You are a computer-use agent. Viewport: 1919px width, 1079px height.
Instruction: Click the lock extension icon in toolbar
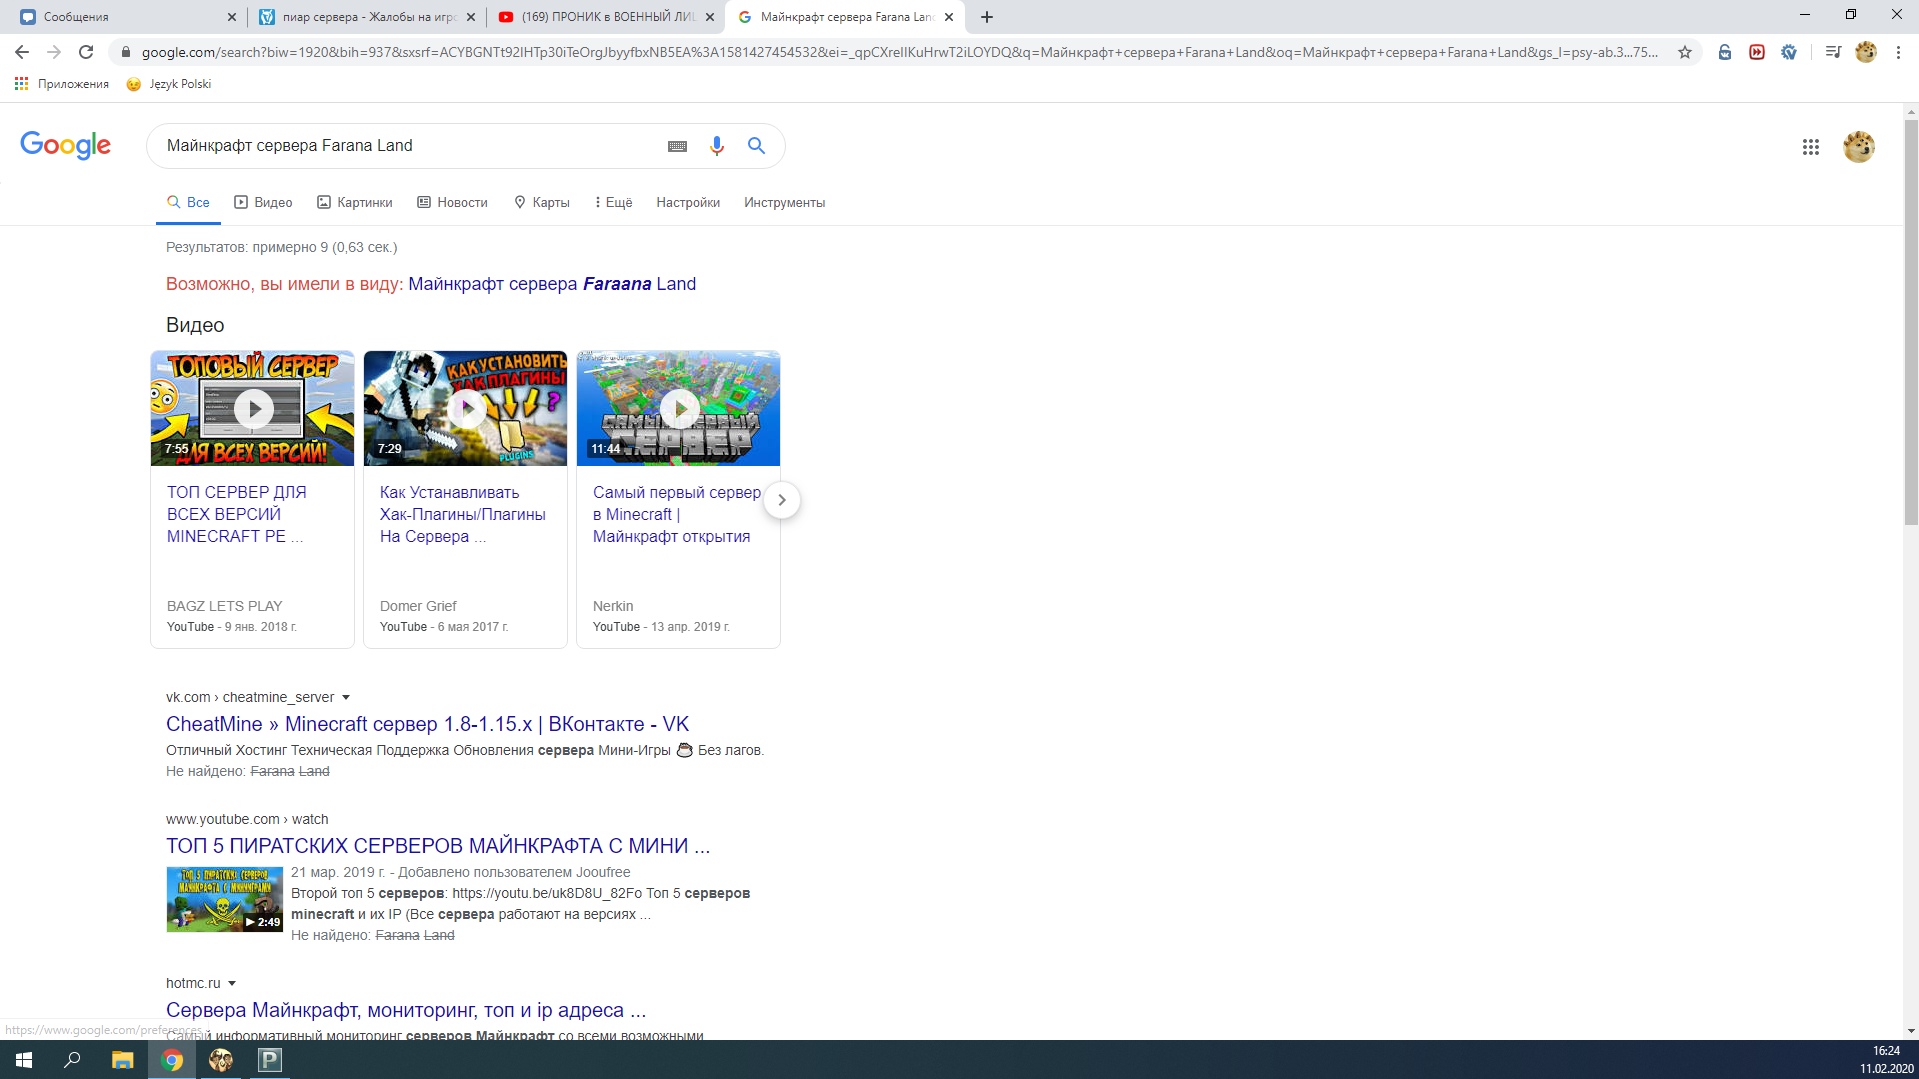point(1725,52)
